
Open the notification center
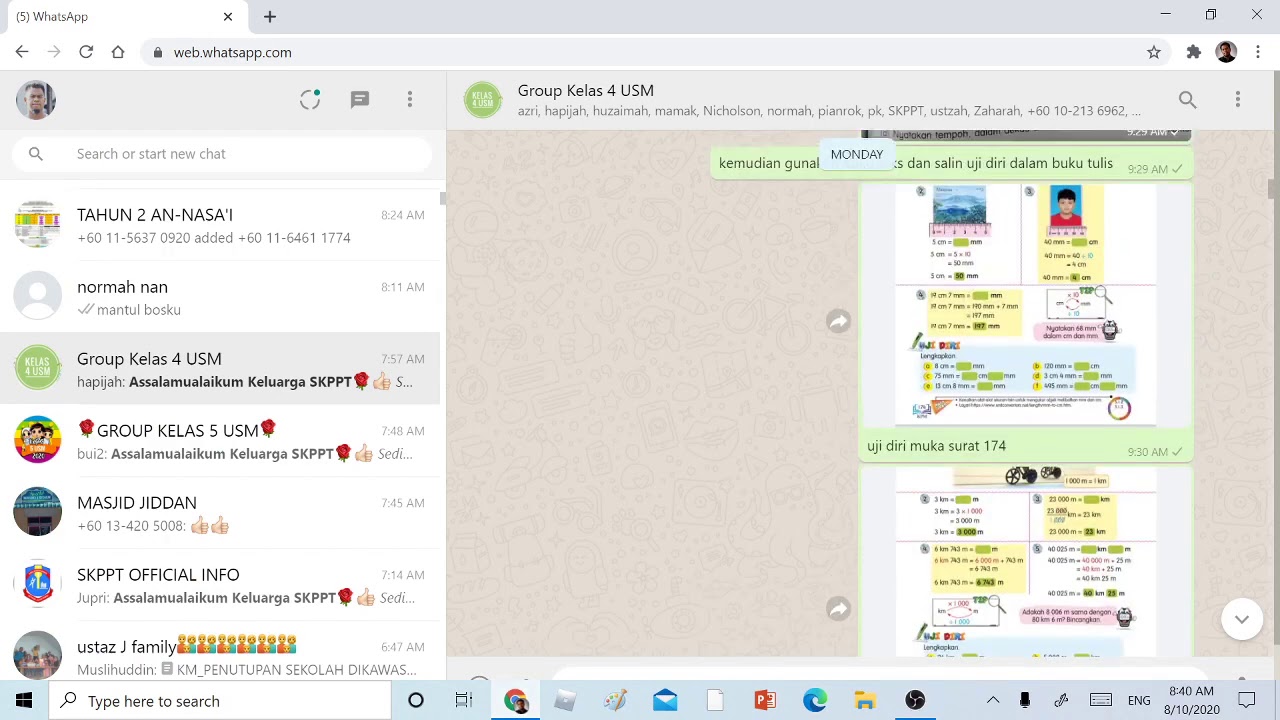coord(1247,701)
